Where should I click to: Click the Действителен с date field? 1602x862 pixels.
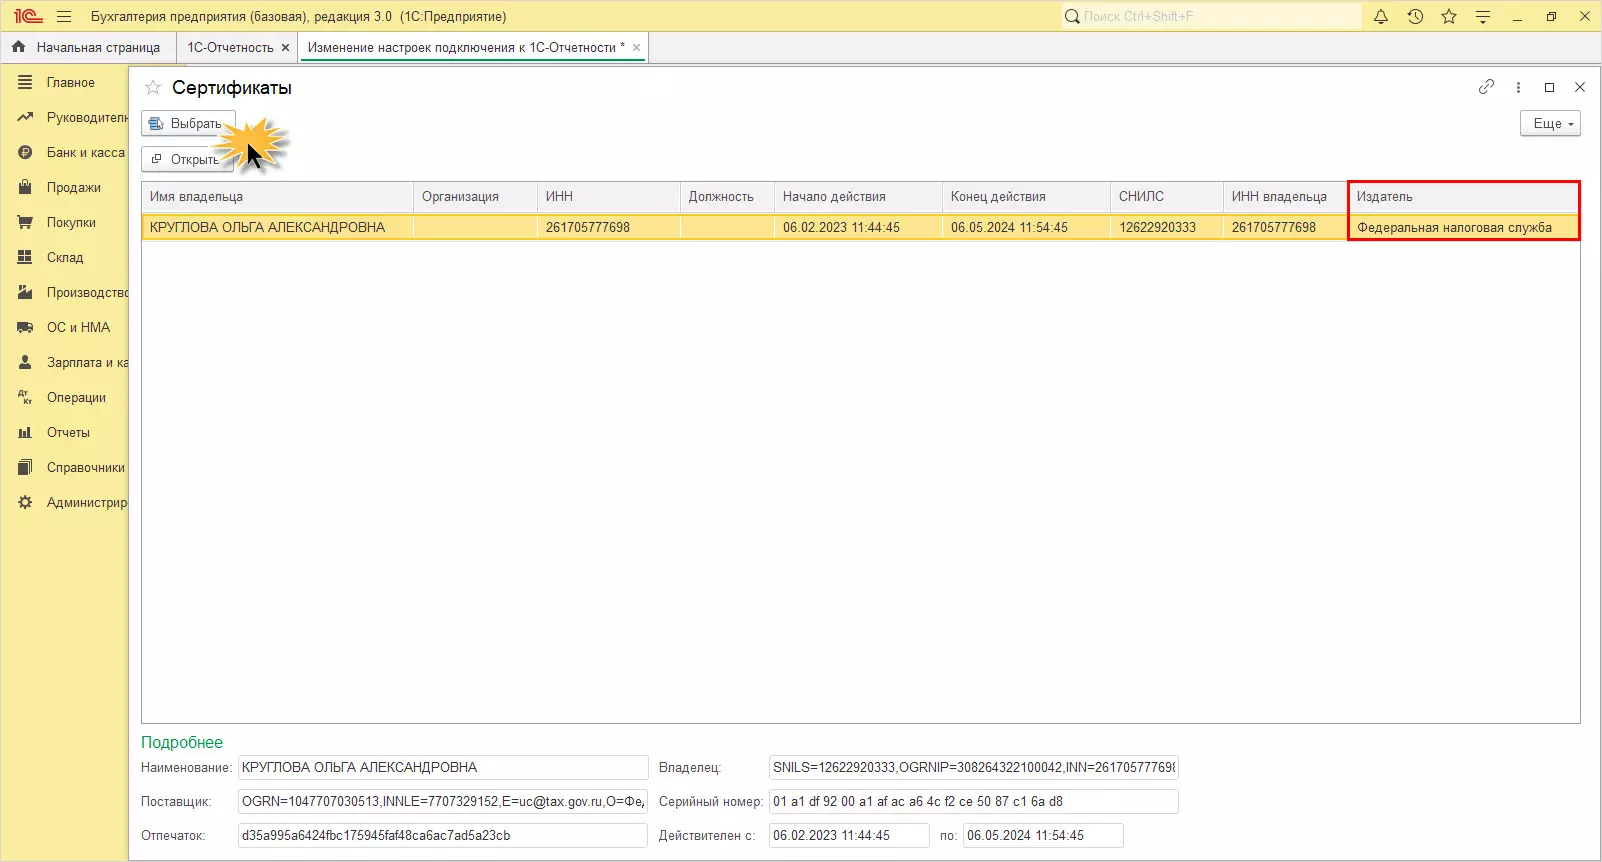tap(849, 836)
